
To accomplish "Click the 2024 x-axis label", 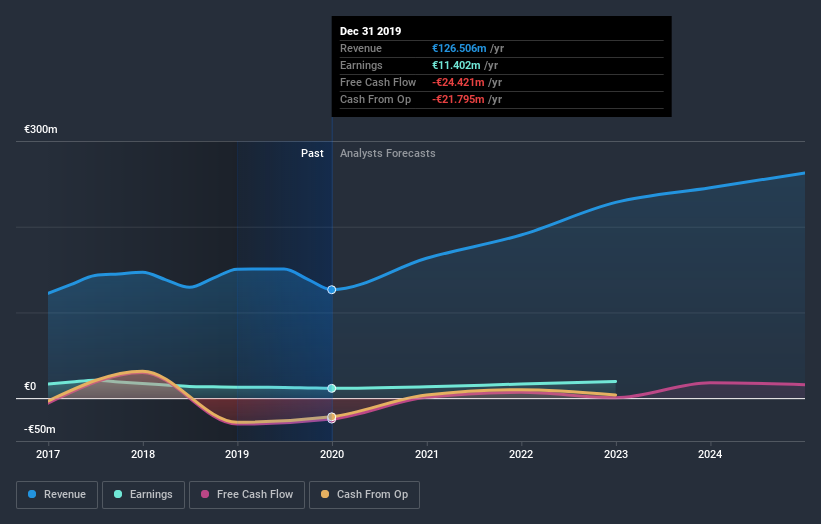I will pos(710,454).
